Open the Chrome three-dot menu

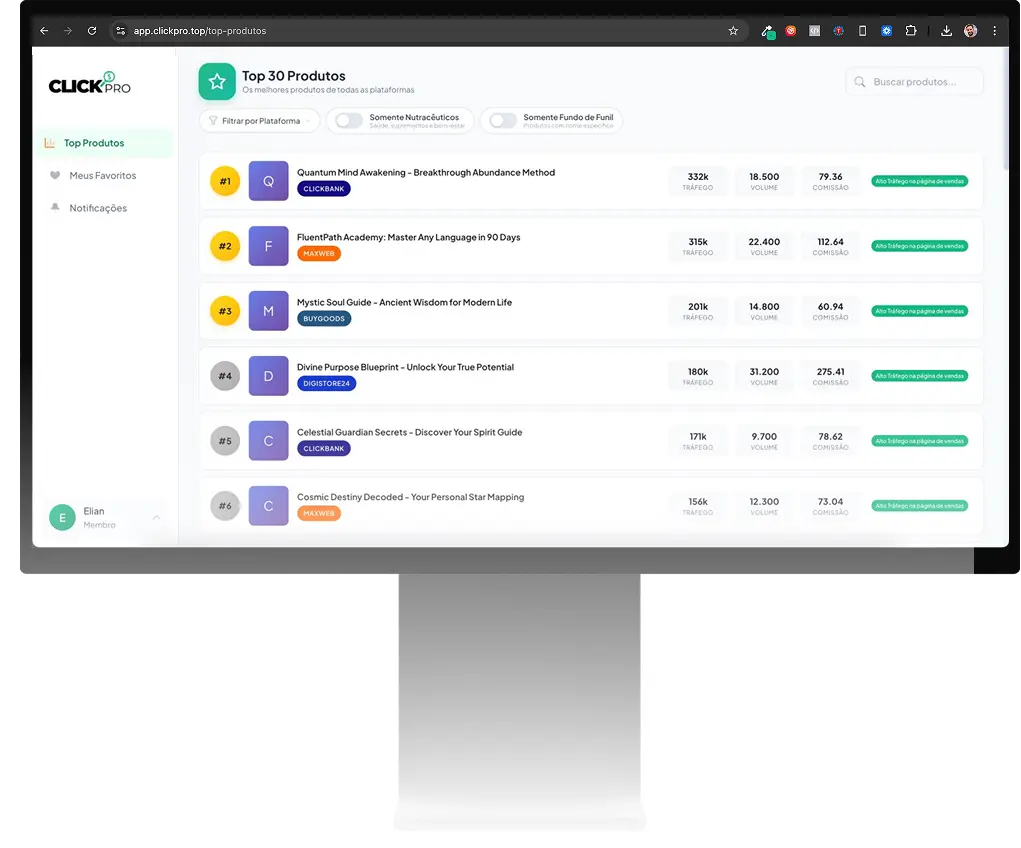[994, 31]
